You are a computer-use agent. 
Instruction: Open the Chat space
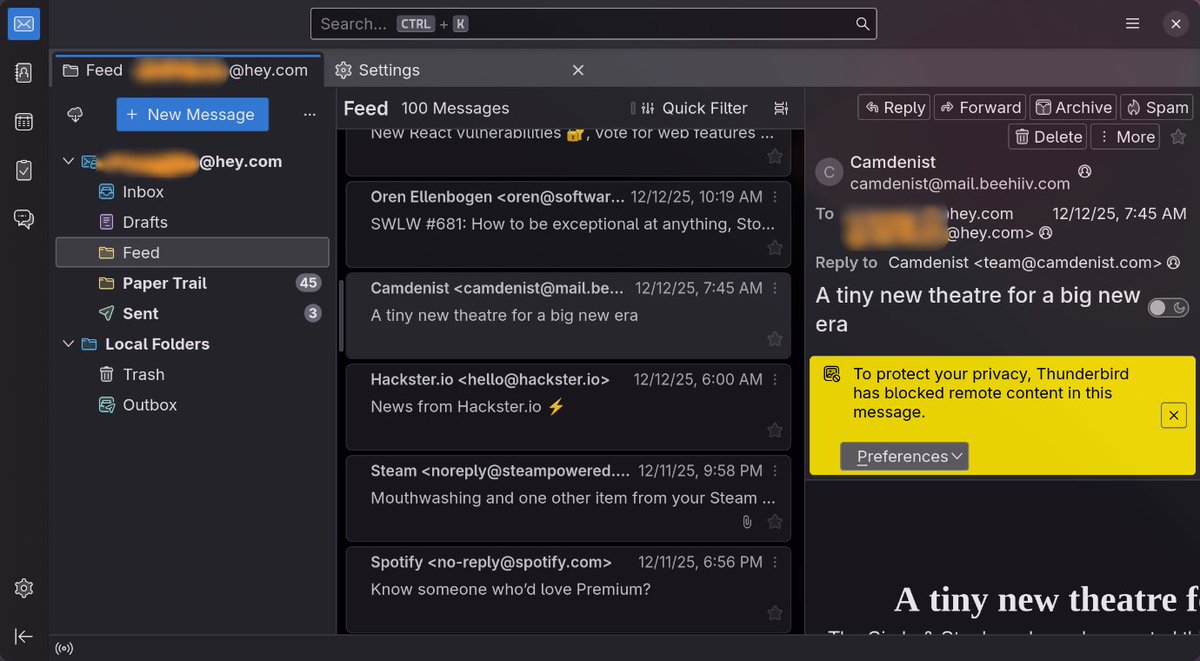[24, 219]
